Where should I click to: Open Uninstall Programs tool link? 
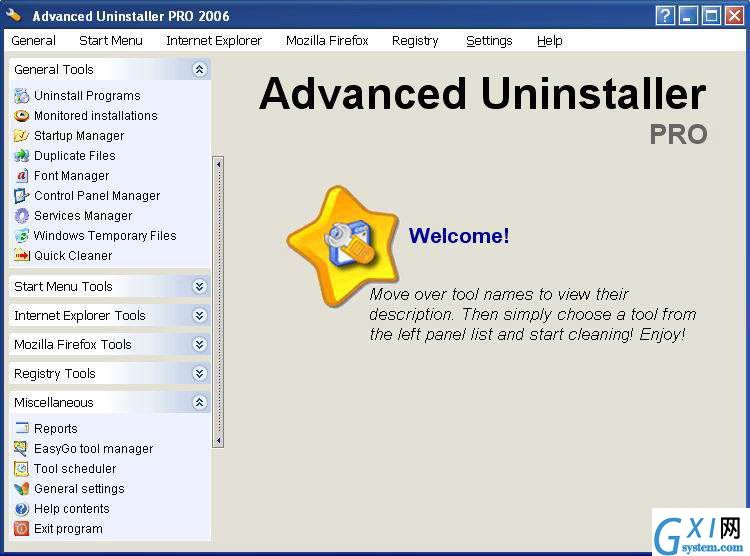click(87, 96)
